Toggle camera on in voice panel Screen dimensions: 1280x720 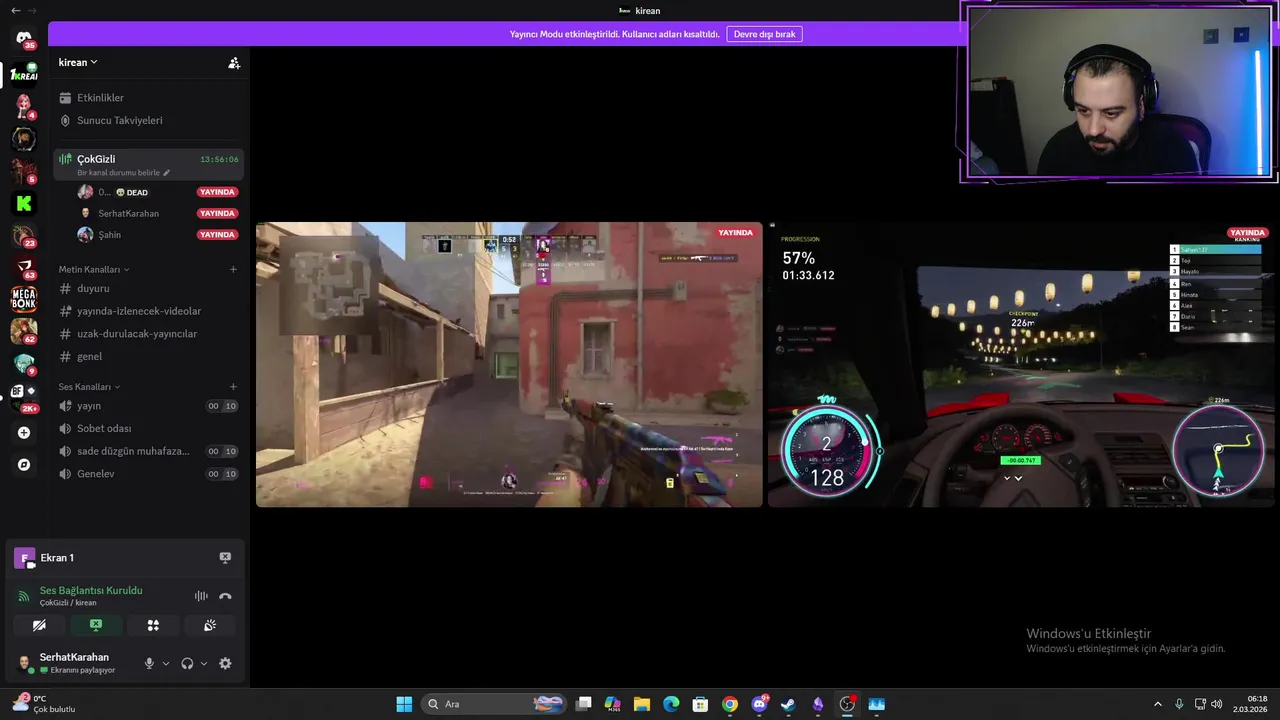[39, 625]
